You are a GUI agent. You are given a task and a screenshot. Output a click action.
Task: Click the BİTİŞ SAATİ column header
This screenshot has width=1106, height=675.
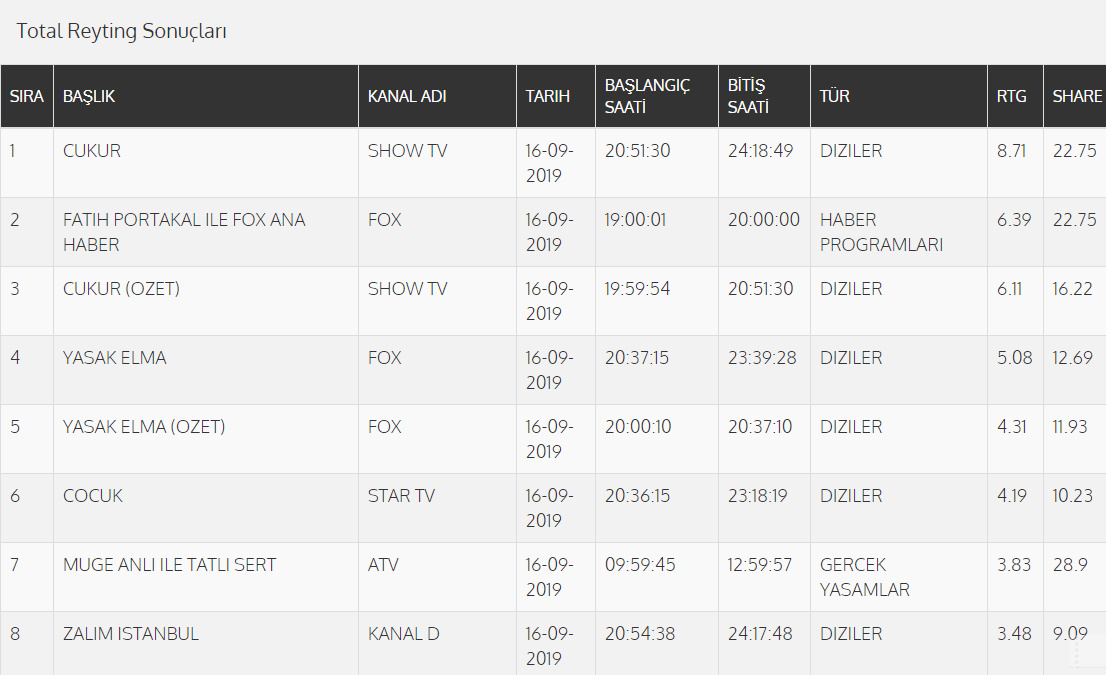748,96
